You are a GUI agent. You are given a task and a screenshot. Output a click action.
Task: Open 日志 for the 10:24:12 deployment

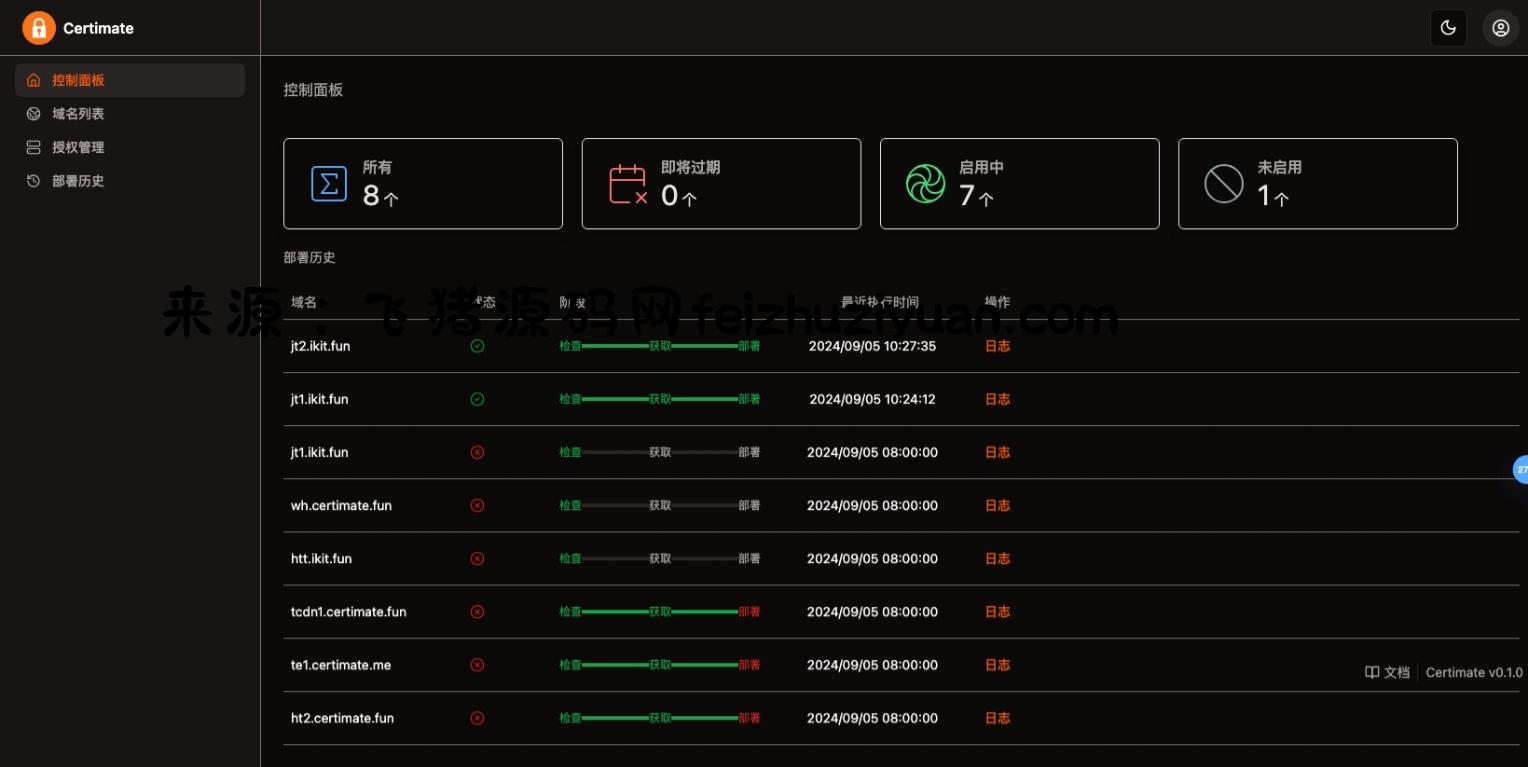coord(997,399)
